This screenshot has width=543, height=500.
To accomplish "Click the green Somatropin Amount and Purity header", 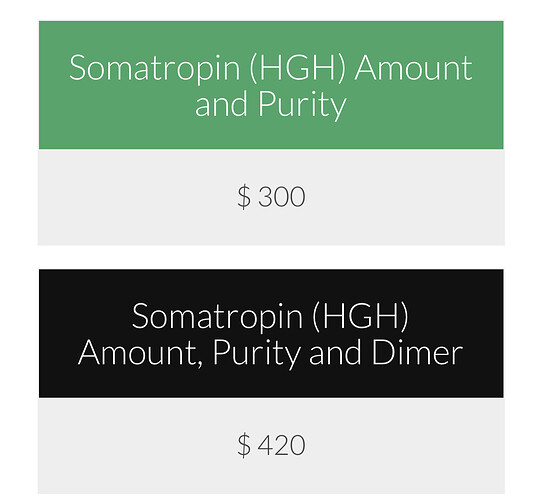I will point(271,85).
